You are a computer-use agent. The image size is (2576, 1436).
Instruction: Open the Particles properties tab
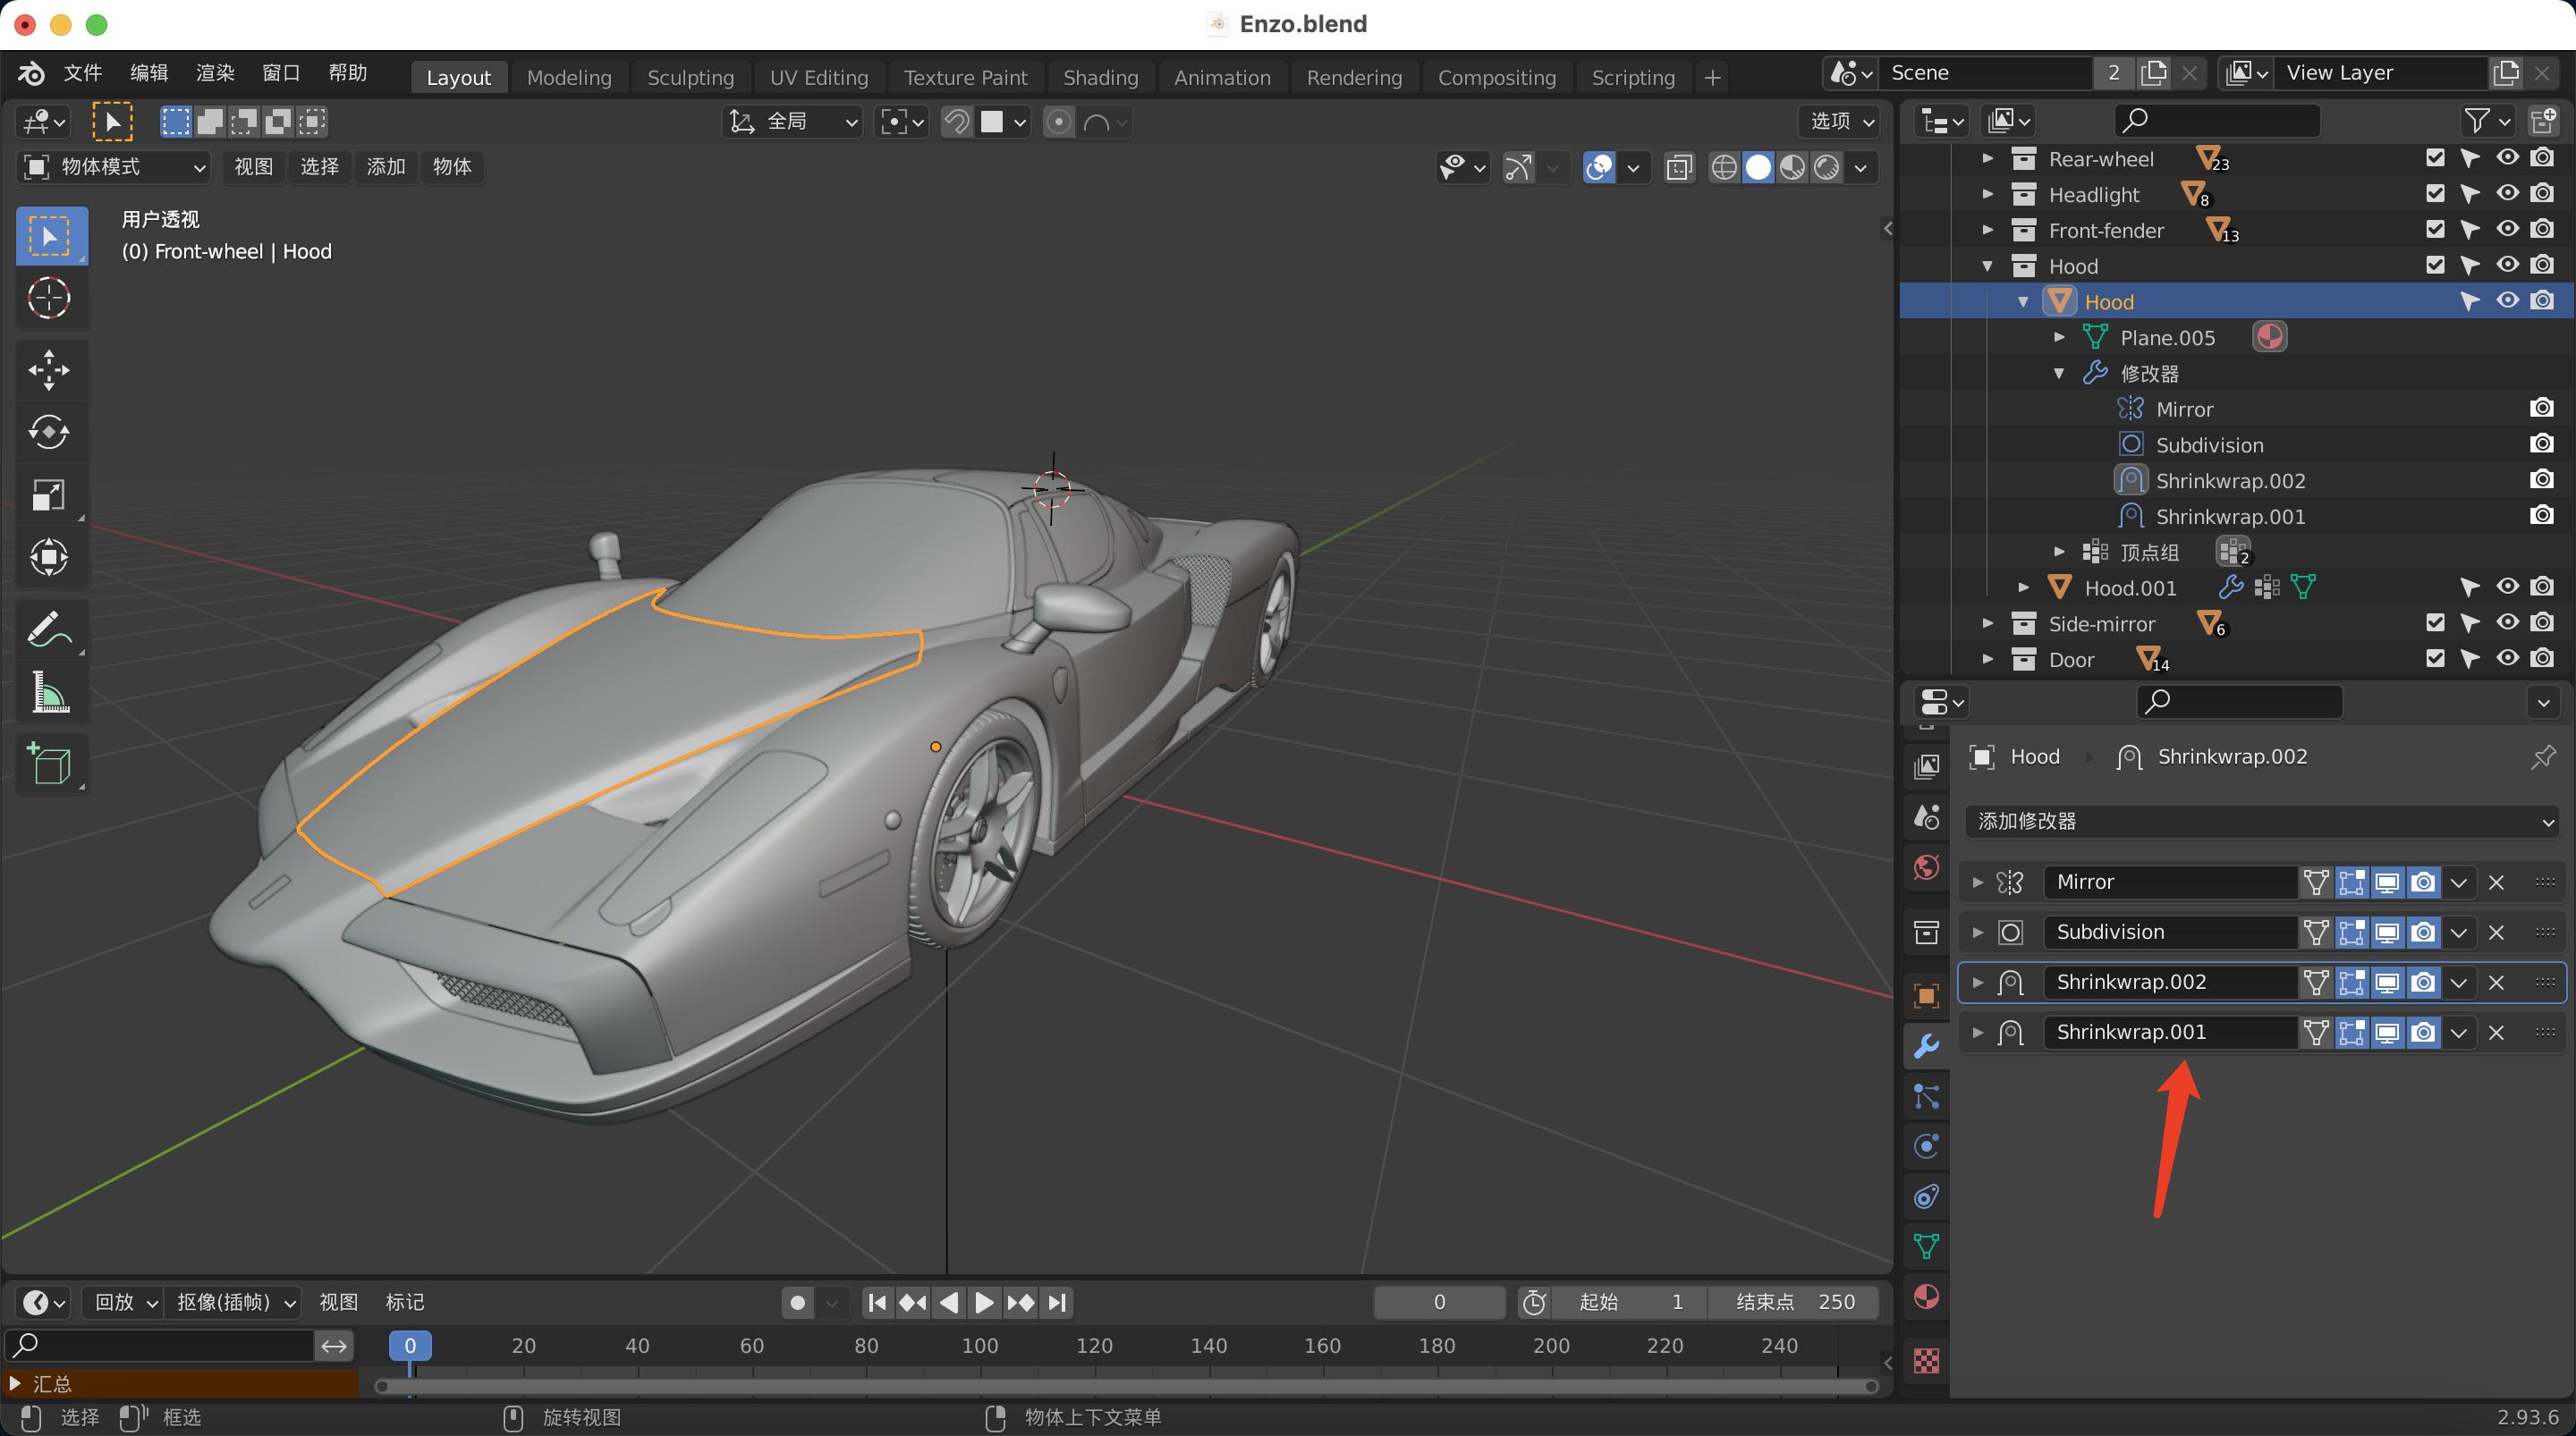pos(1926,1096)
